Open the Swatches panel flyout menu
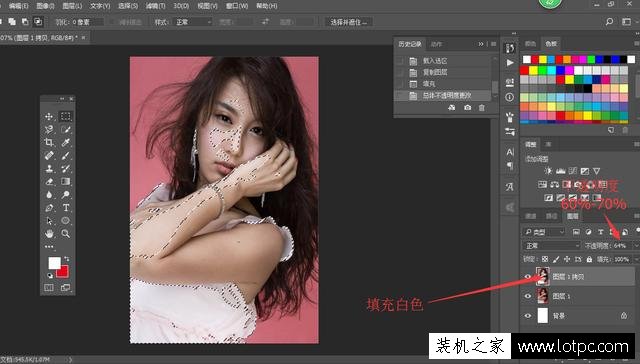This screenshot has width=640, height=364. (x=637, y=44)
